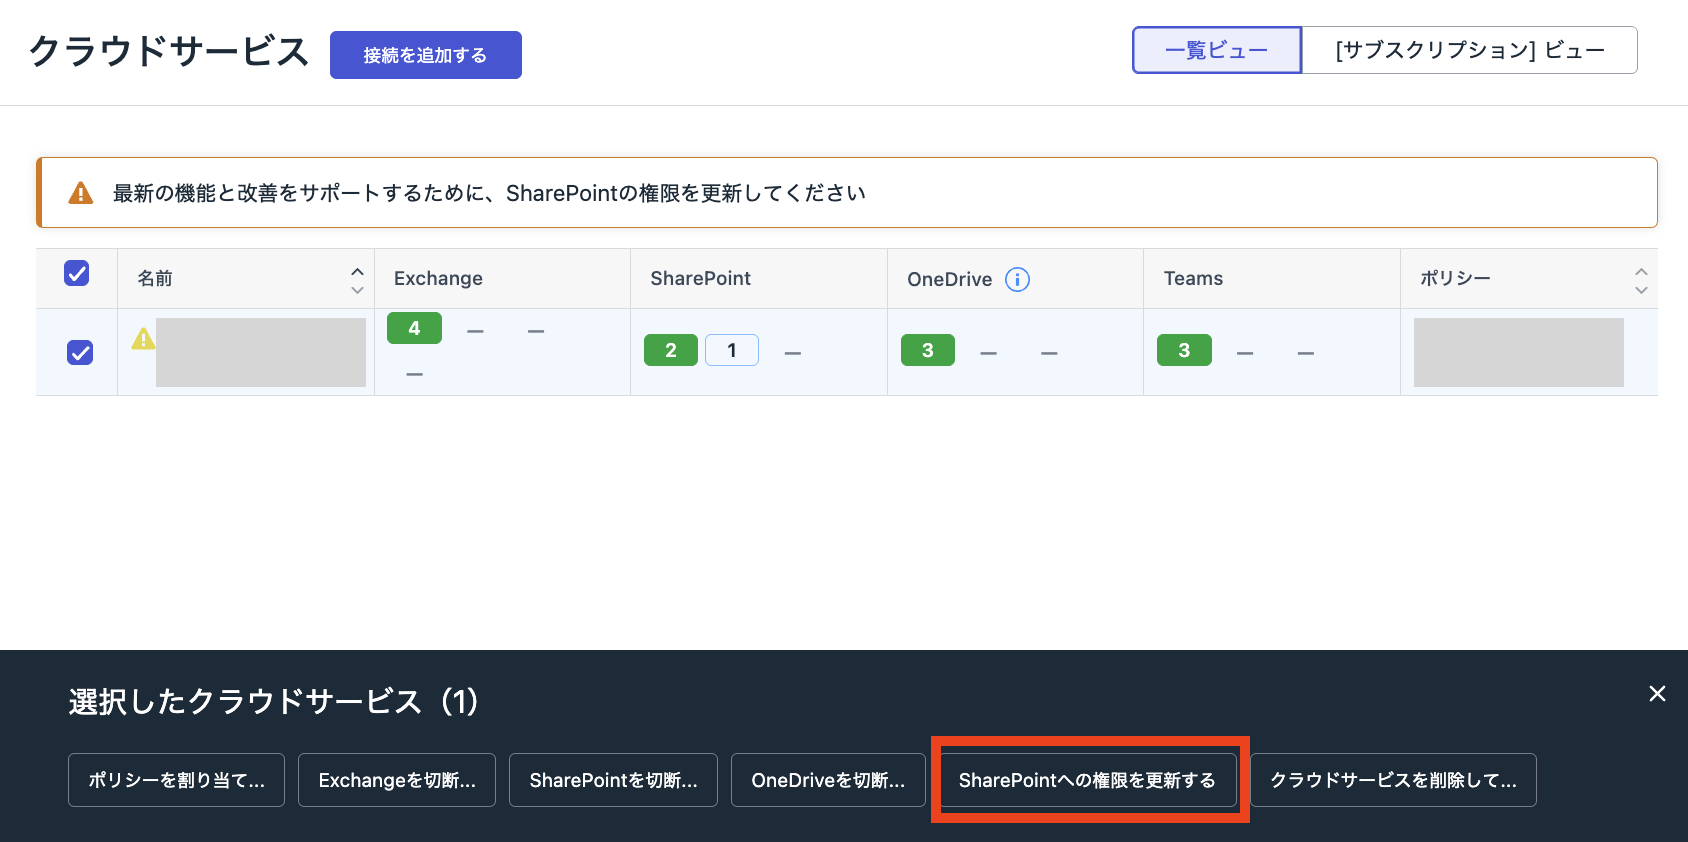Click the 選択したクラウドサービス (1) heading
1688x842 pixels.
[274, 701]
